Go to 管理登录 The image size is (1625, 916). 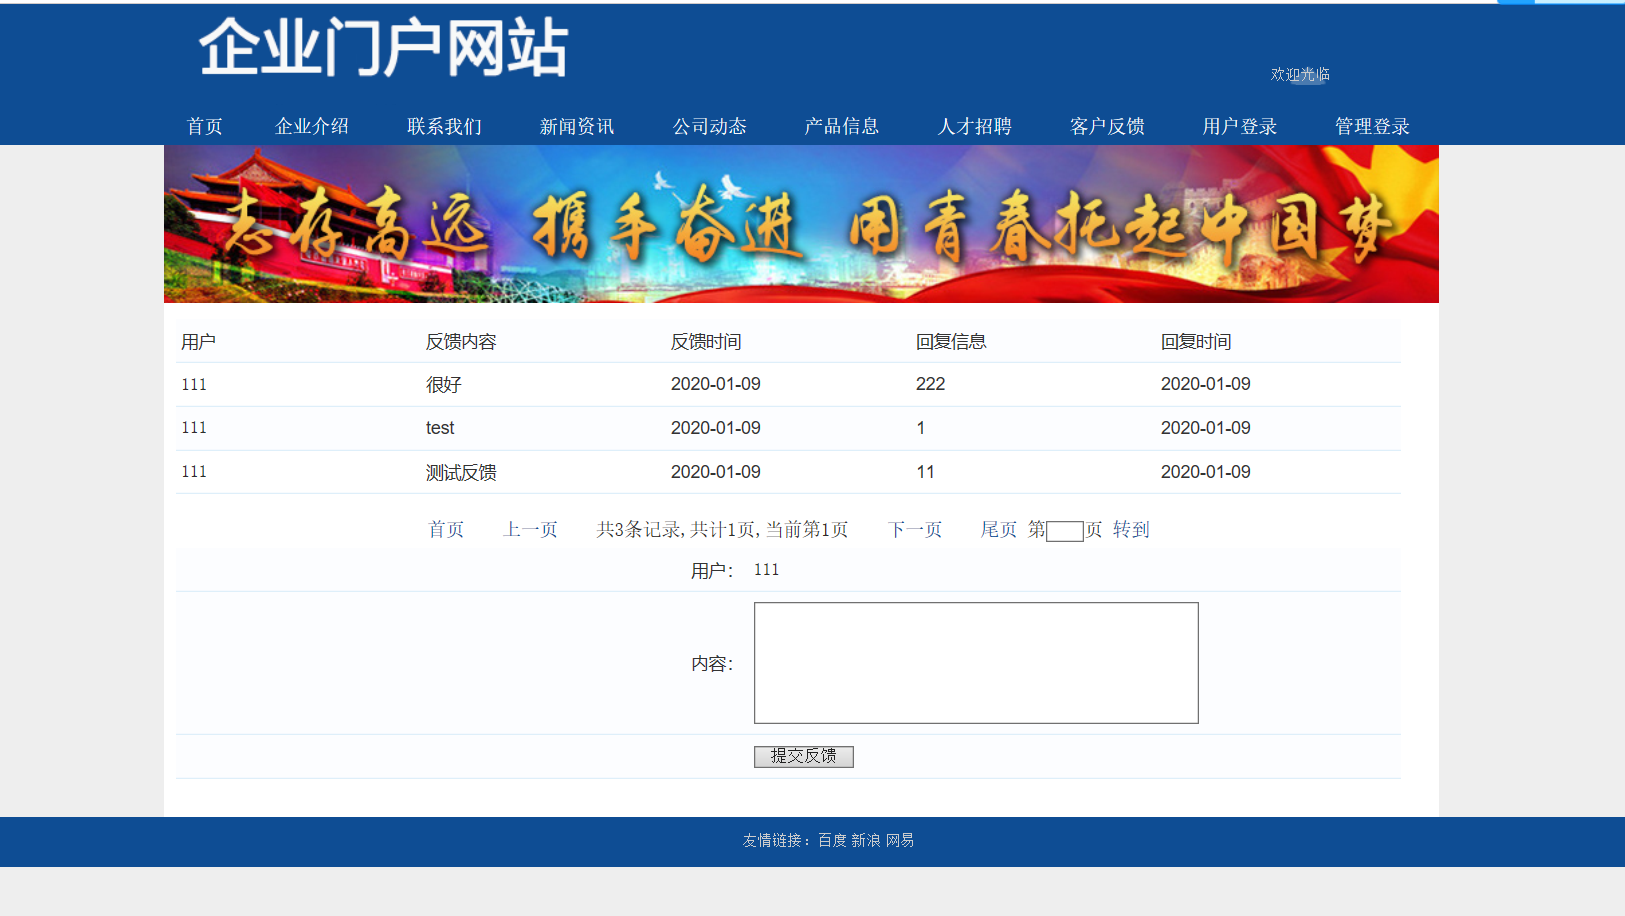1372,126
